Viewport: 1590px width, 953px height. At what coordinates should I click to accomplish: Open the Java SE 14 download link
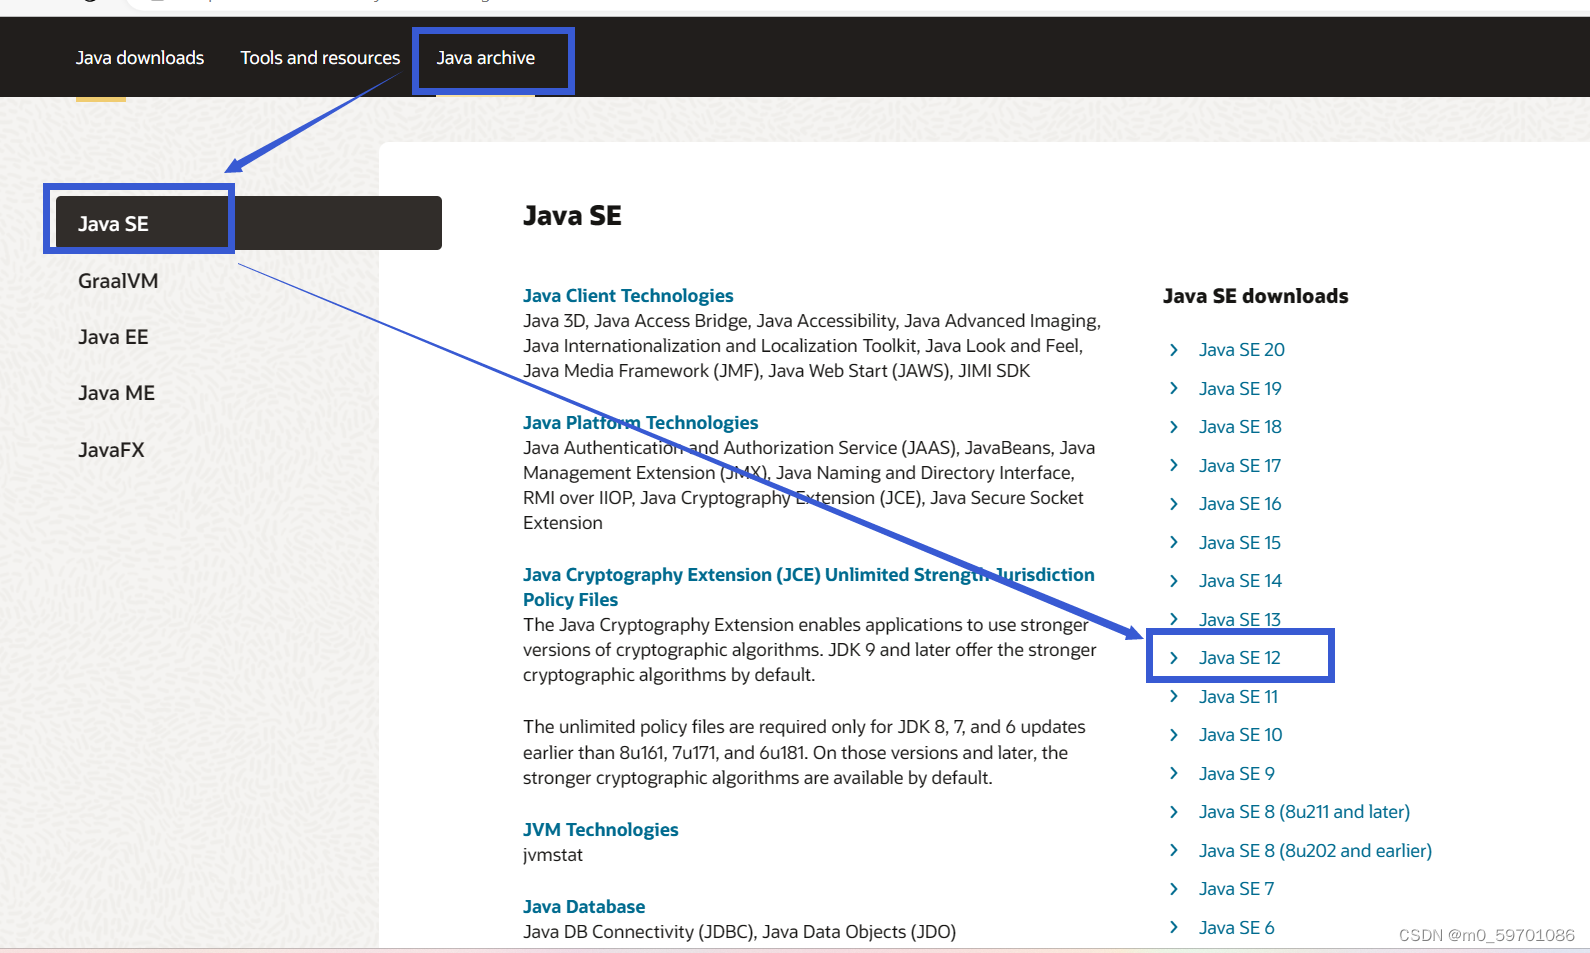point(1240,581)
